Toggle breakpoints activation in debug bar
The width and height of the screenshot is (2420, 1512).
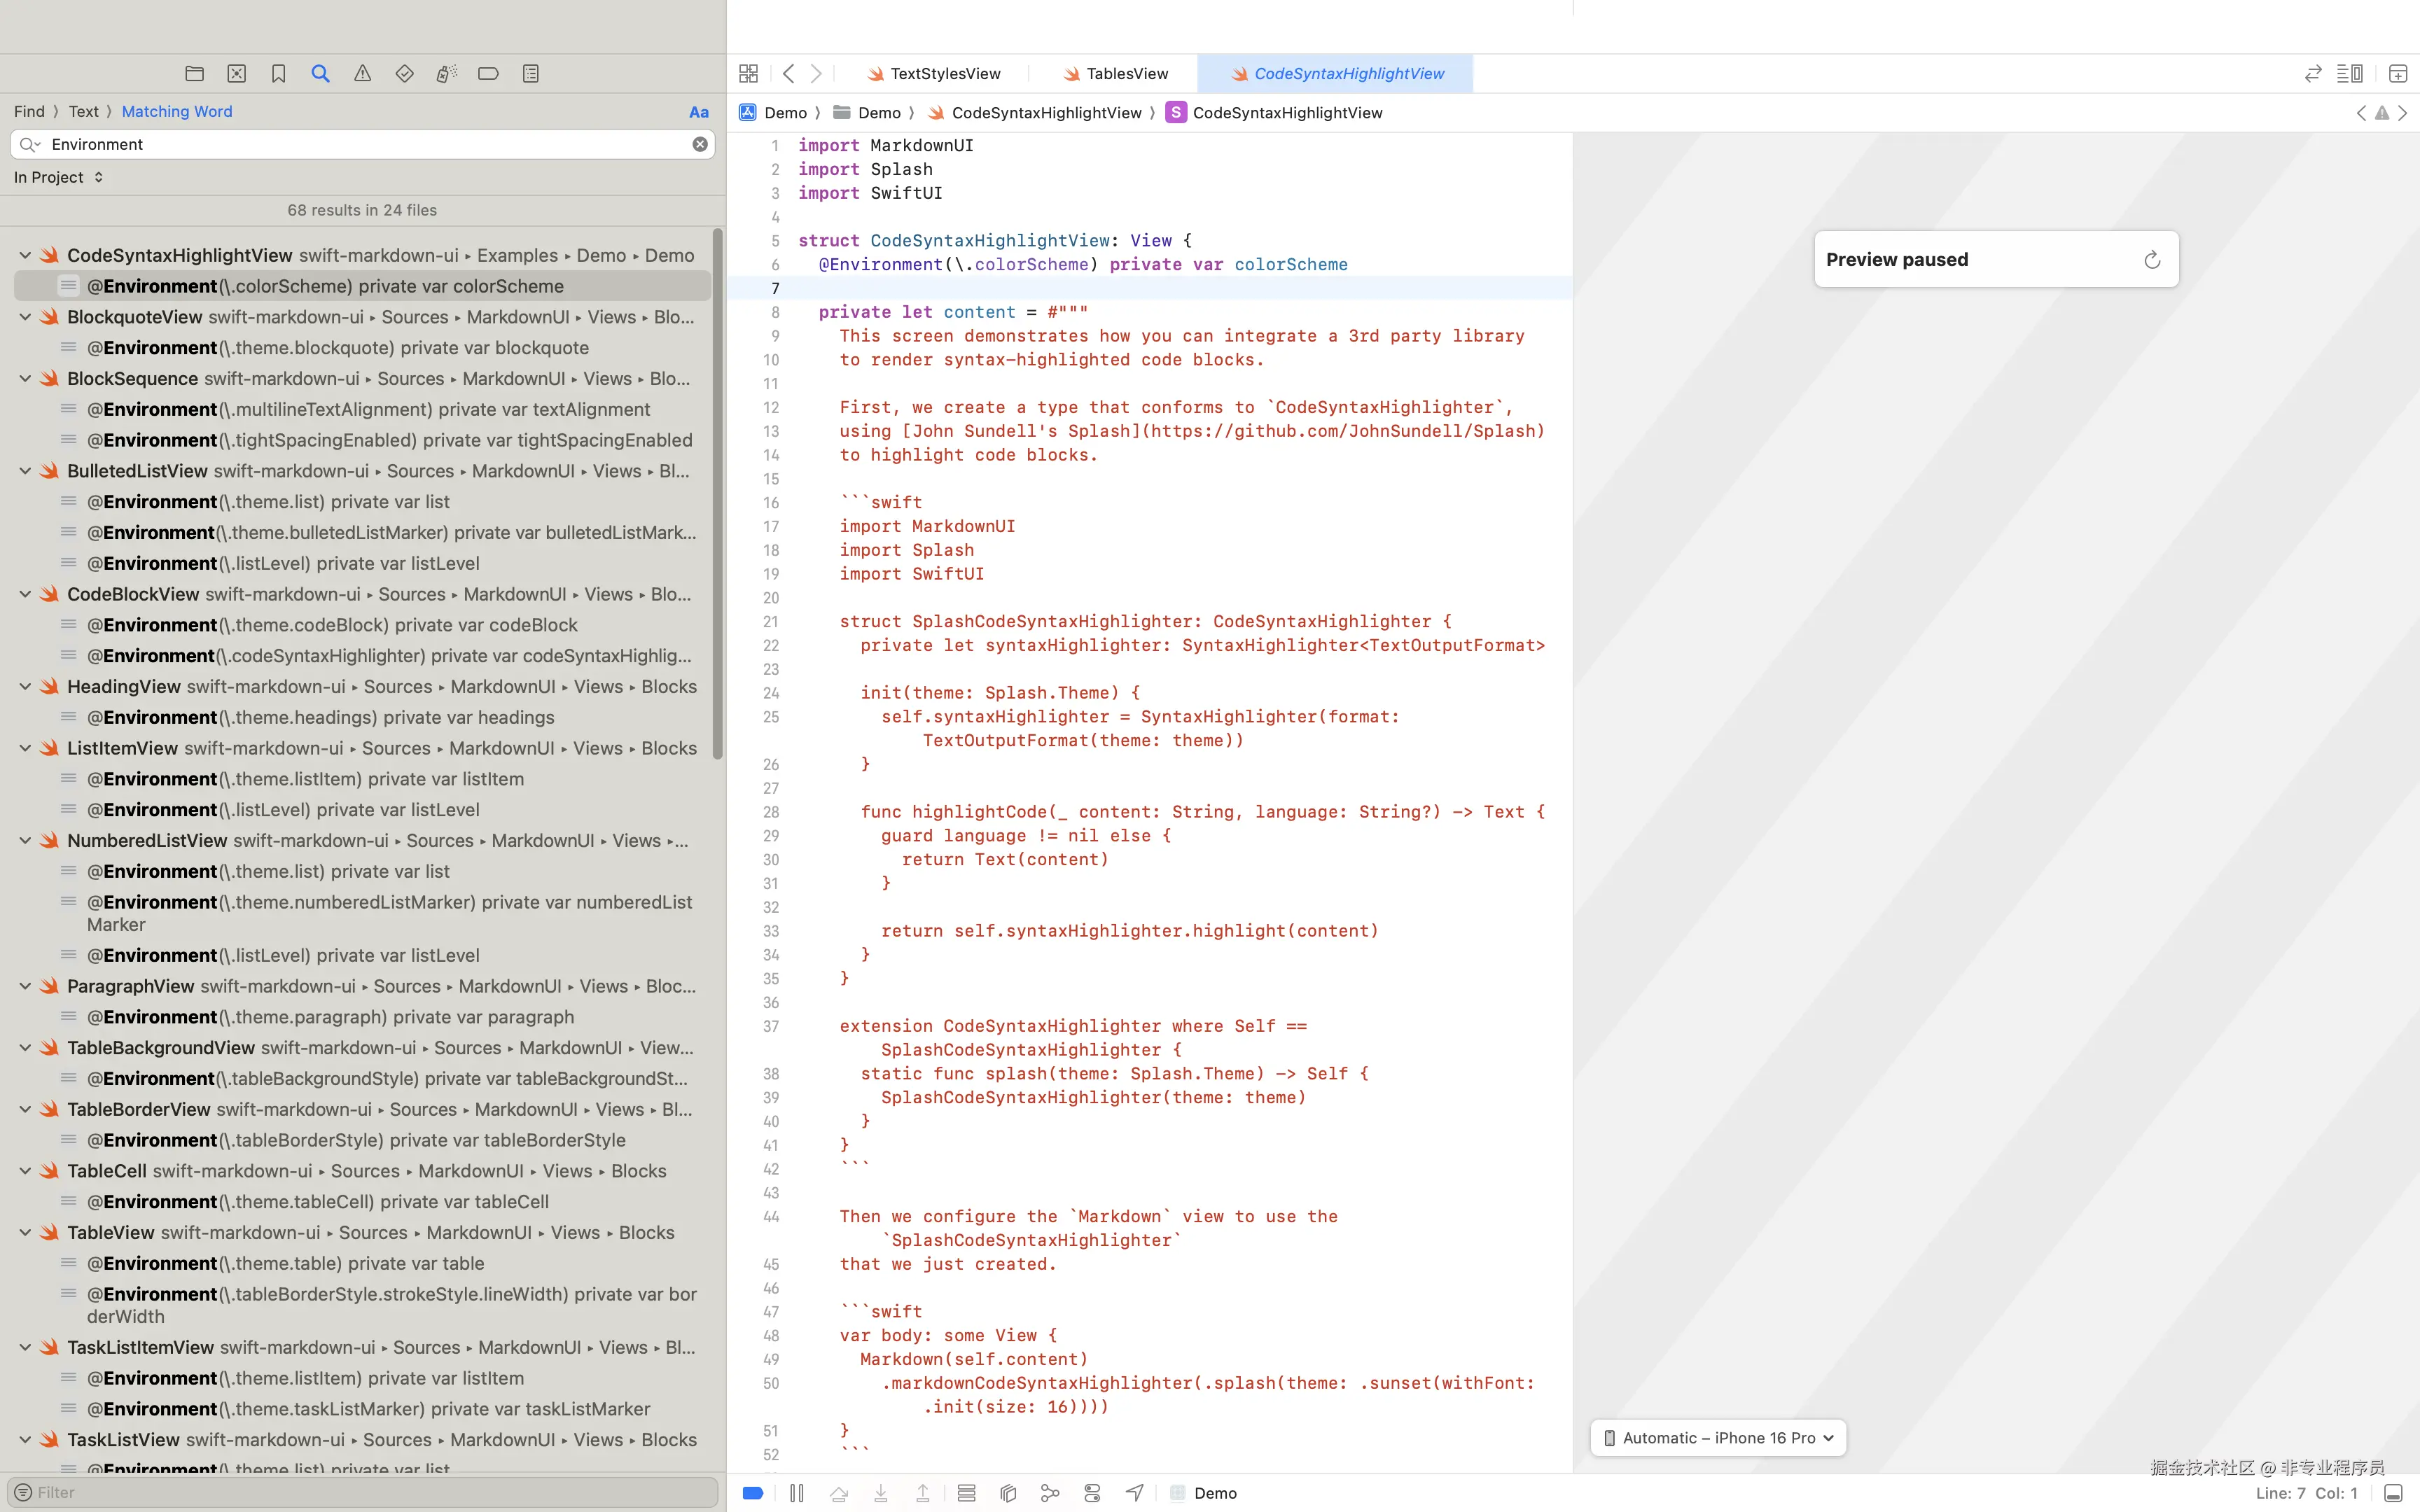click(753, 1493)
